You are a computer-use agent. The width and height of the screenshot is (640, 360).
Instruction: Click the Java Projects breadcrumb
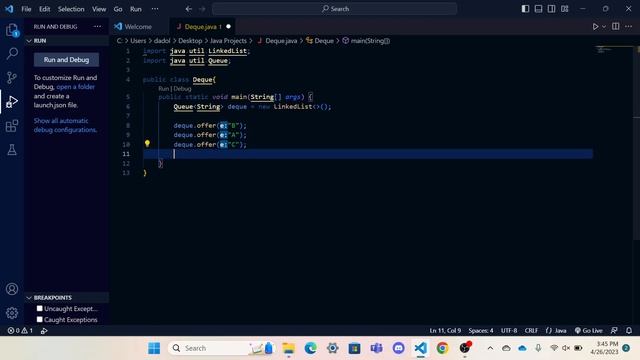(x=228, y=41)
